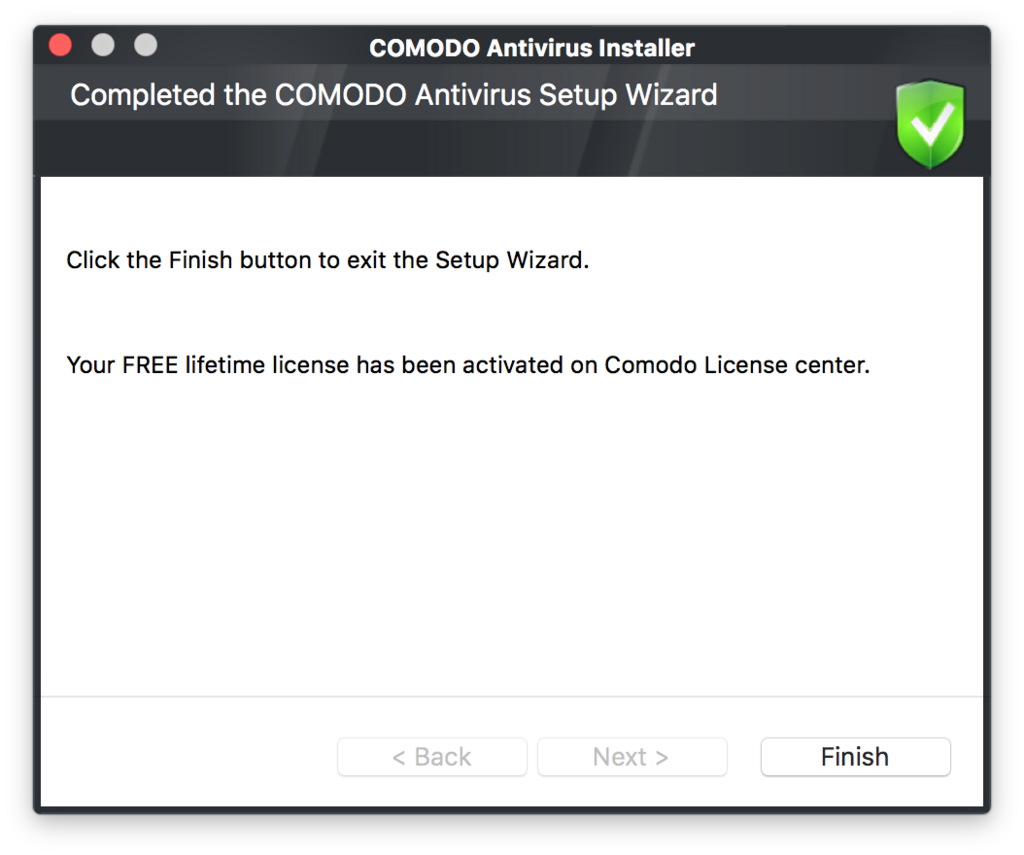1024x855 pixels.
Task: Click the gray zoom window button
Action: coord(146,45)
